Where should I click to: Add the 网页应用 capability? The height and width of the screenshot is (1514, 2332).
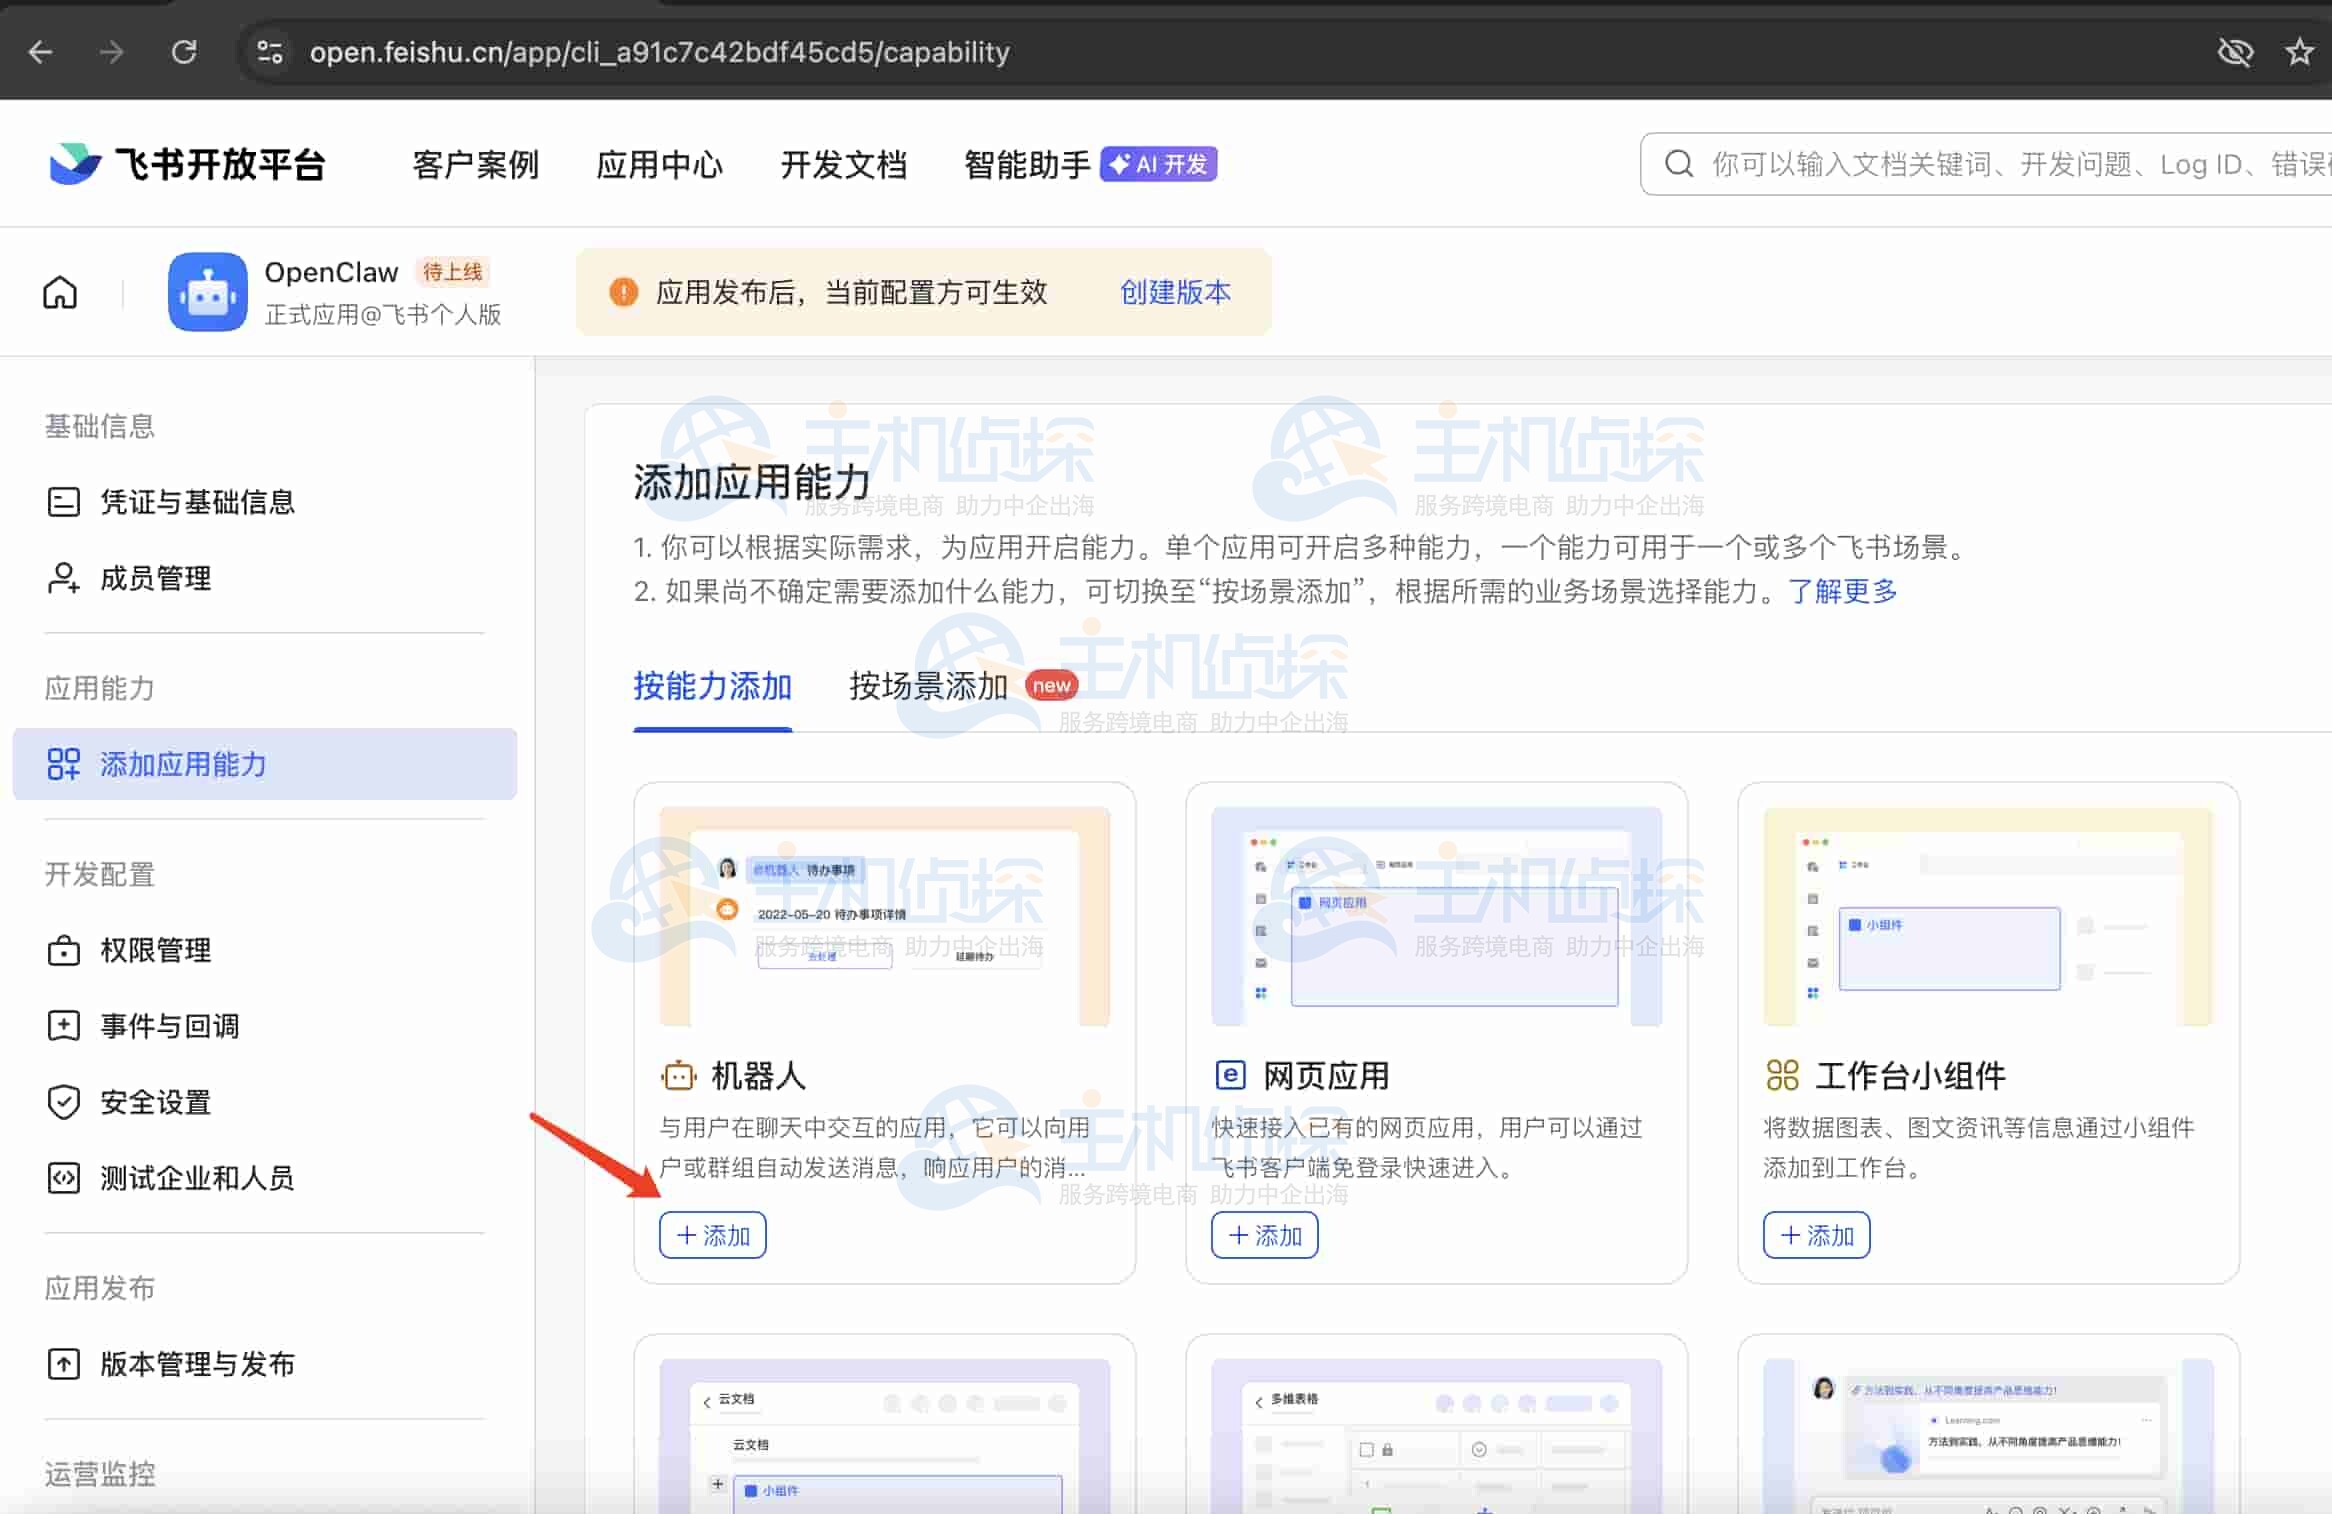pyautogui.click(x=1264, y=1235)
